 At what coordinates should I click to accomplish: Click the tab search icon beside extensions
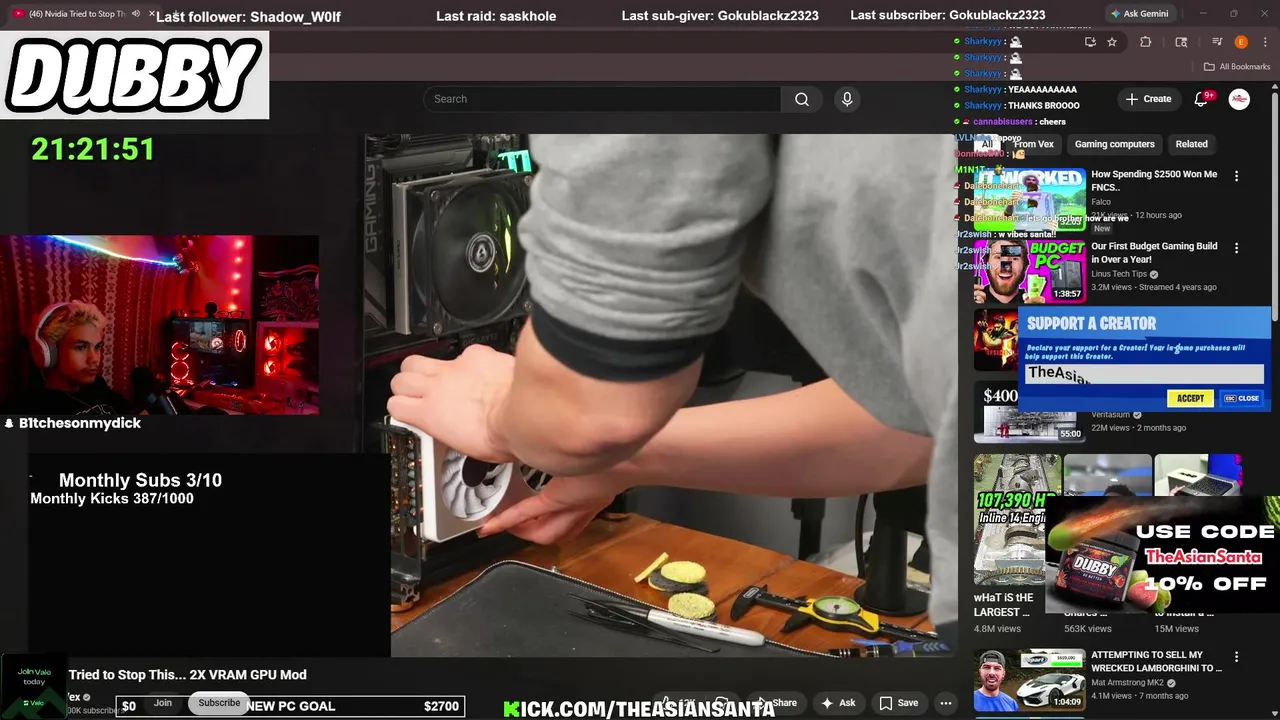point(1181,42)
